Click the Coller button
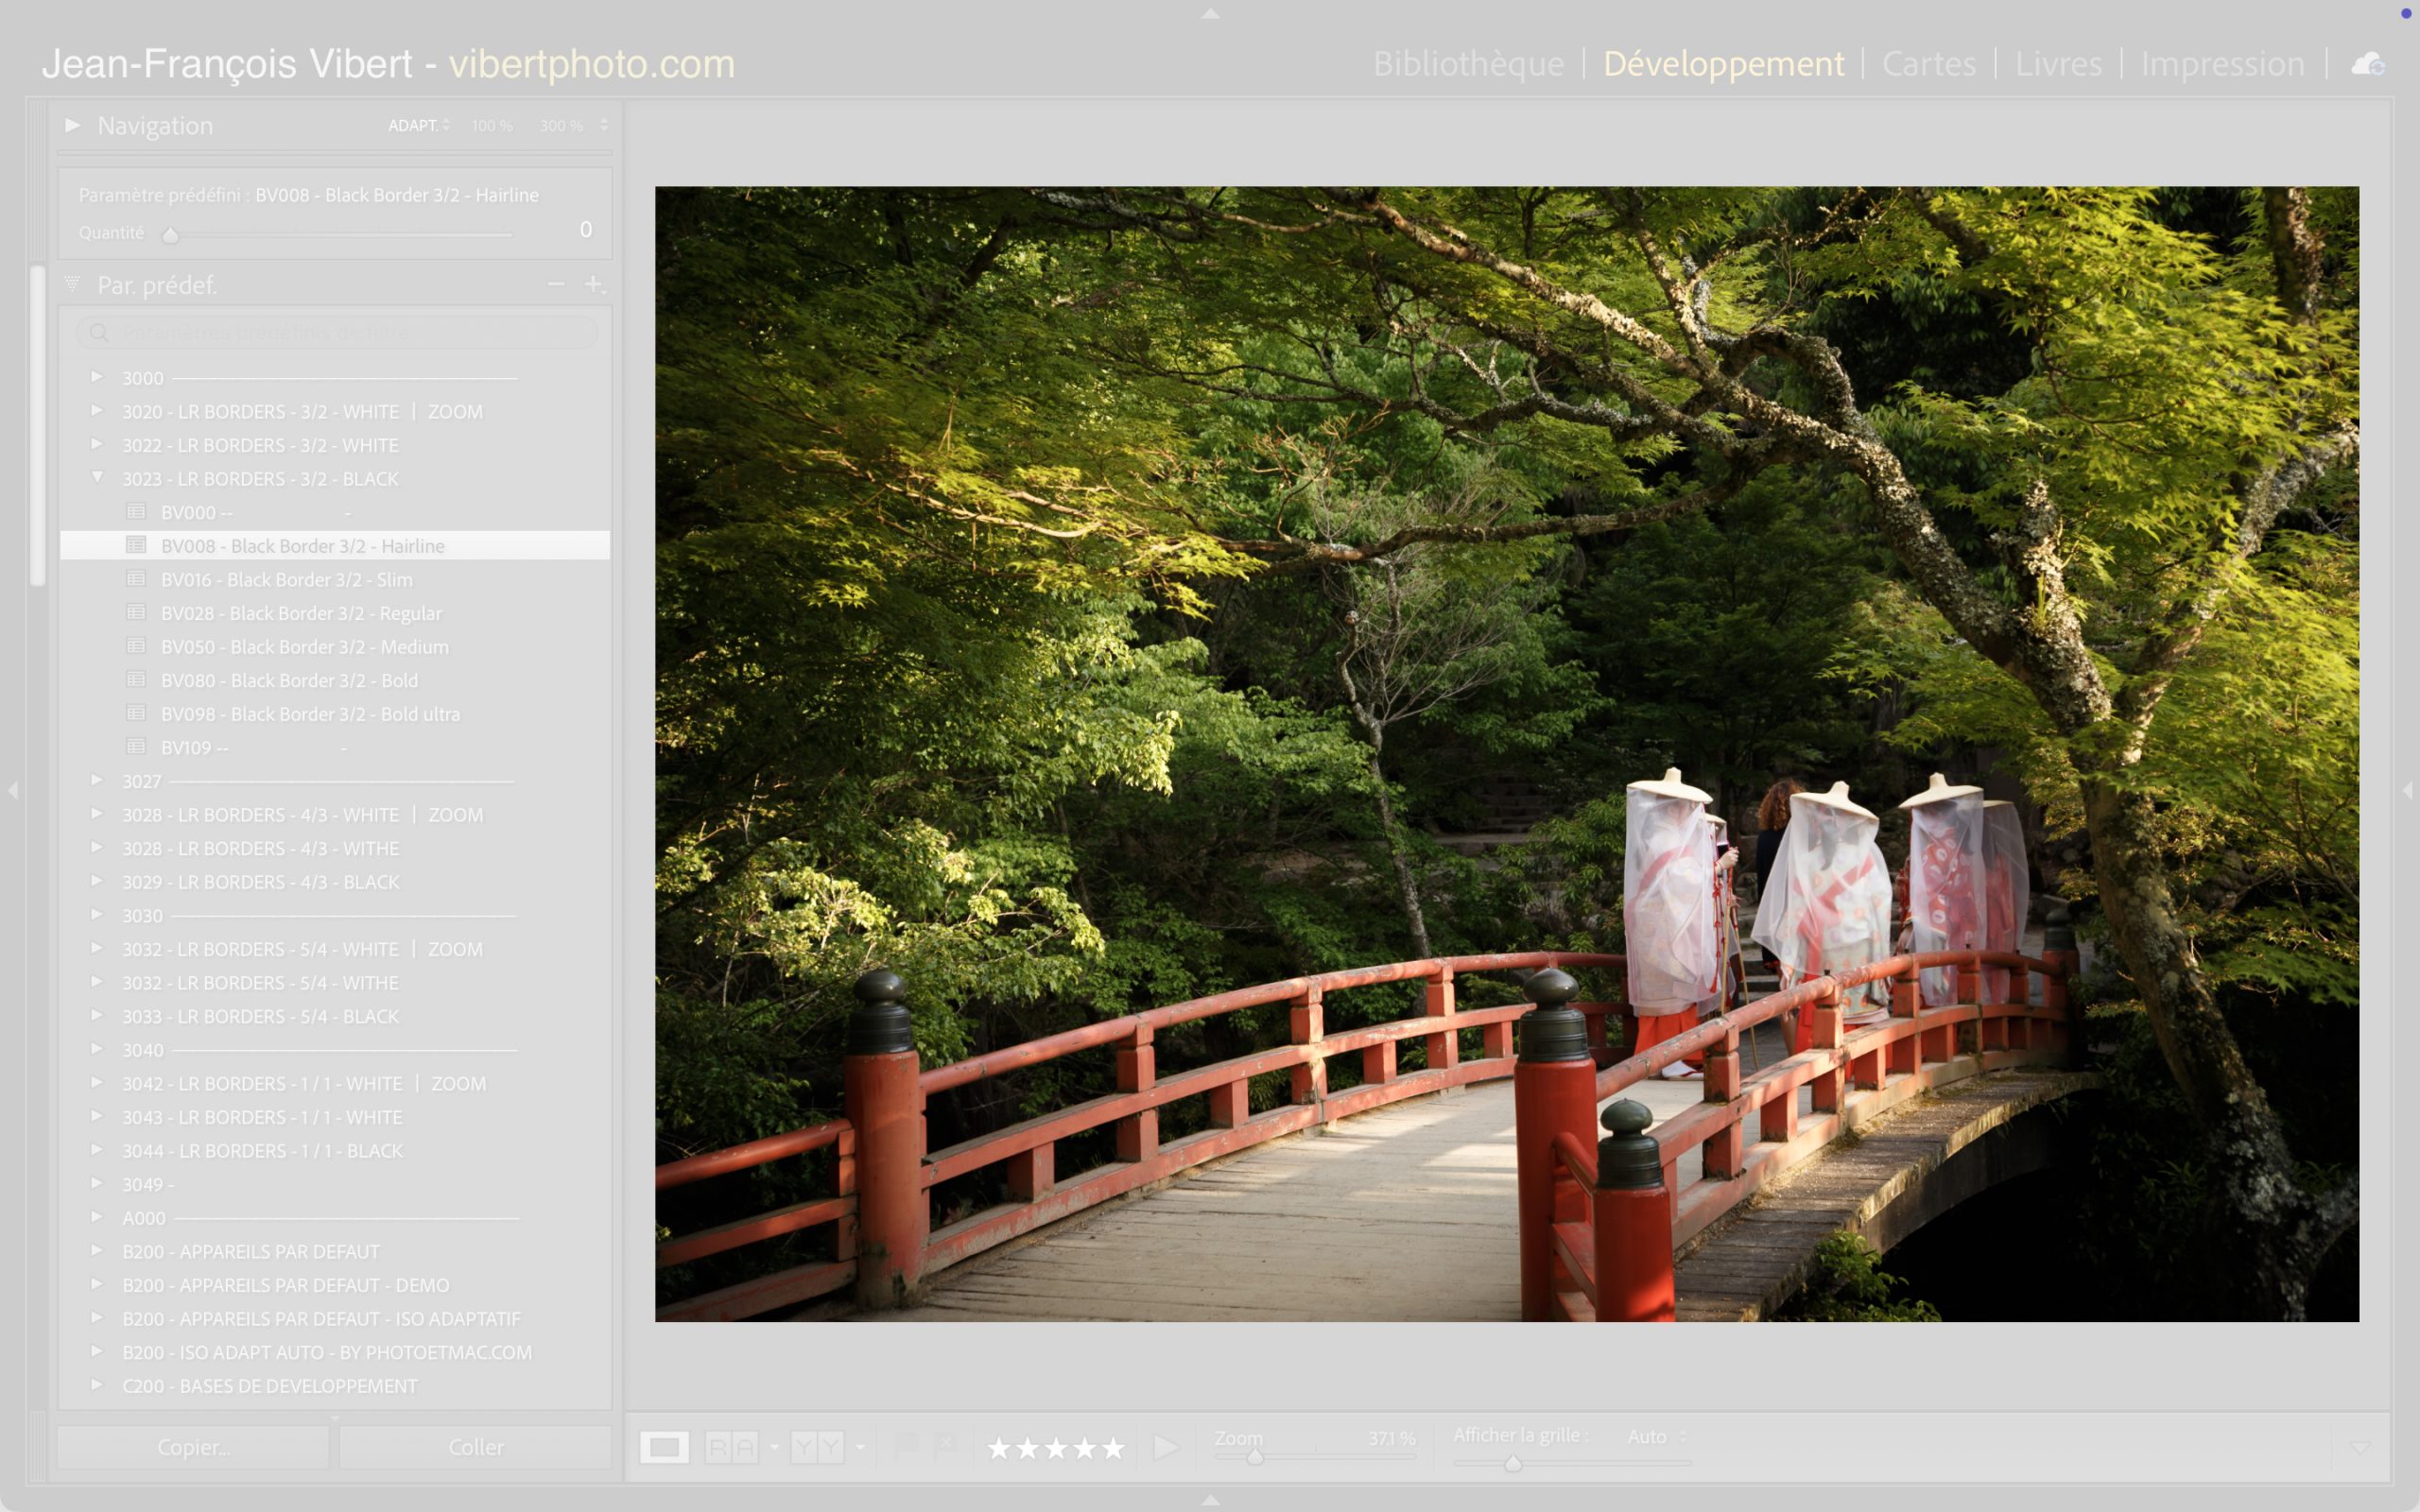Image resolution: width=2420 pixels, height=1512 pixels. (x=475, y=1447)
